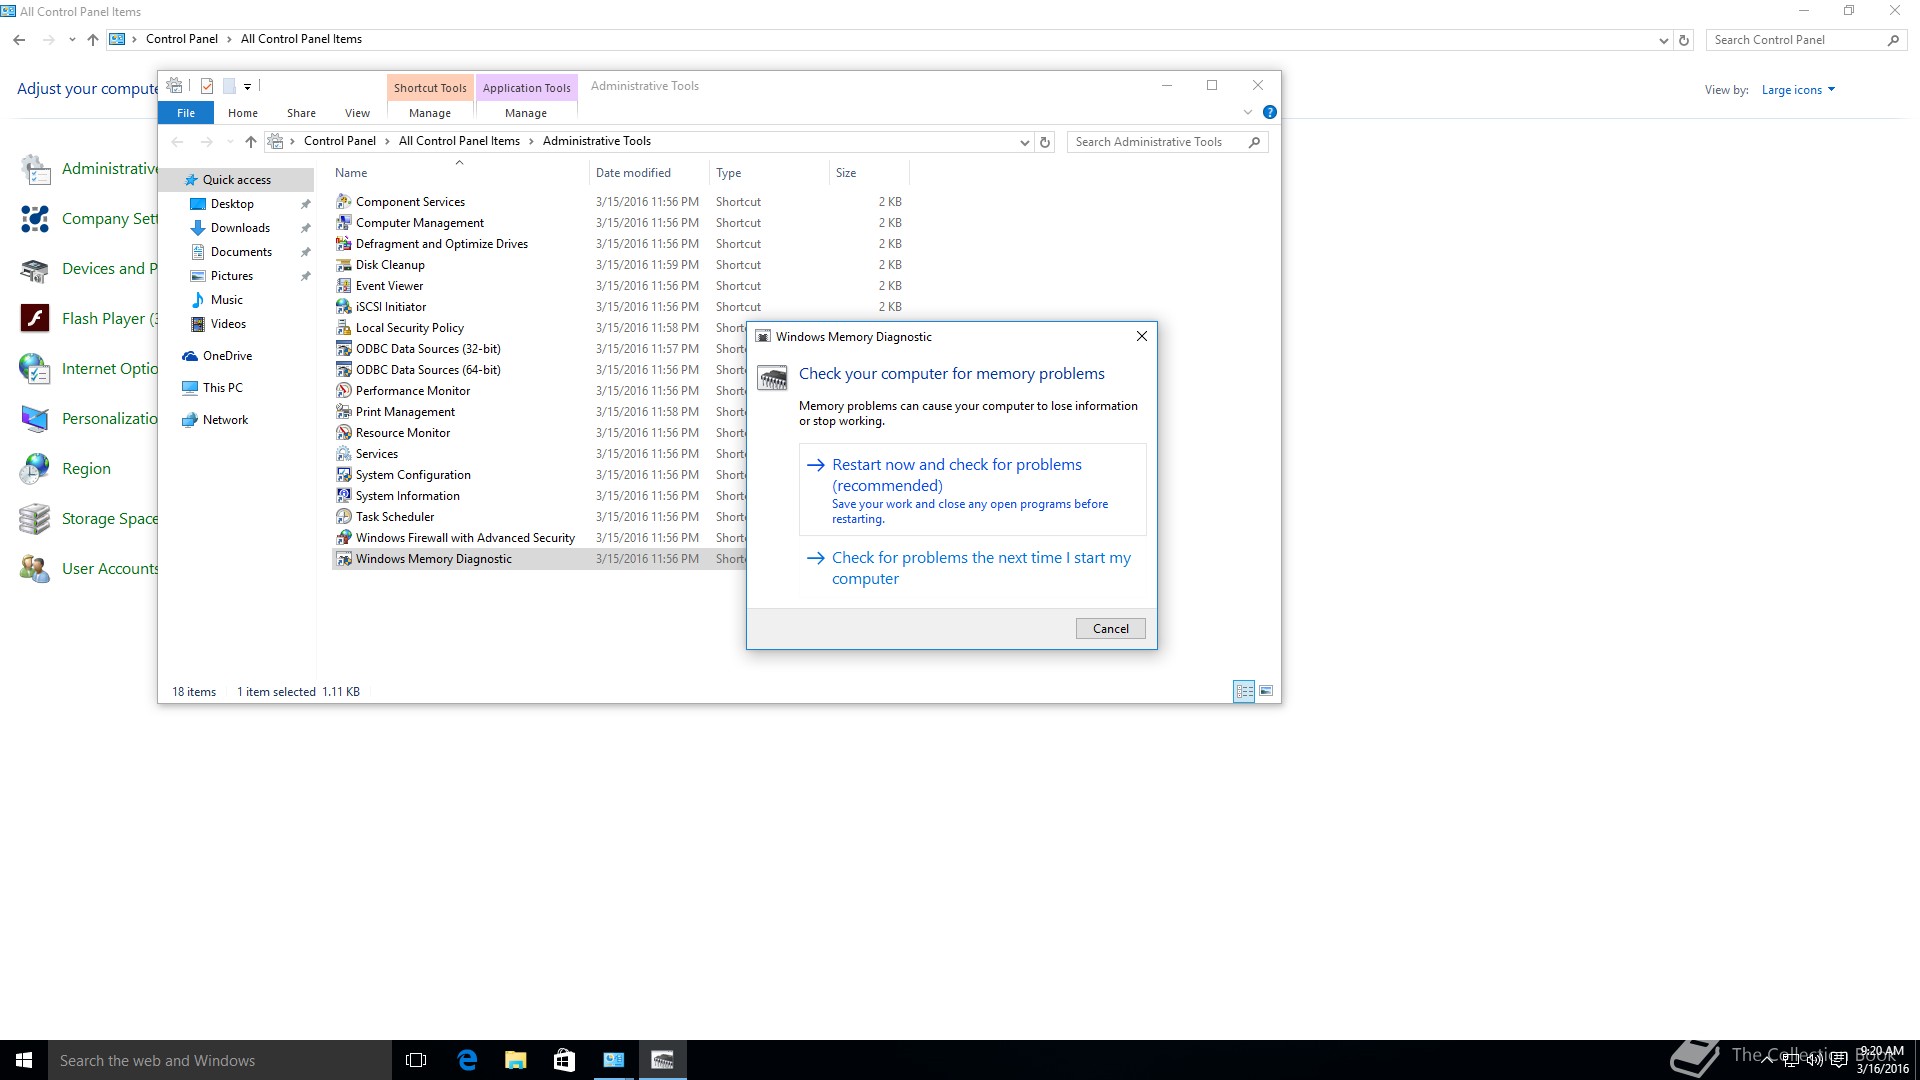The width and height of the screenshot is (1920, 1080).
Task: Expand the explorer address bar history dropdown
Action: click(x=1024, y=142)
